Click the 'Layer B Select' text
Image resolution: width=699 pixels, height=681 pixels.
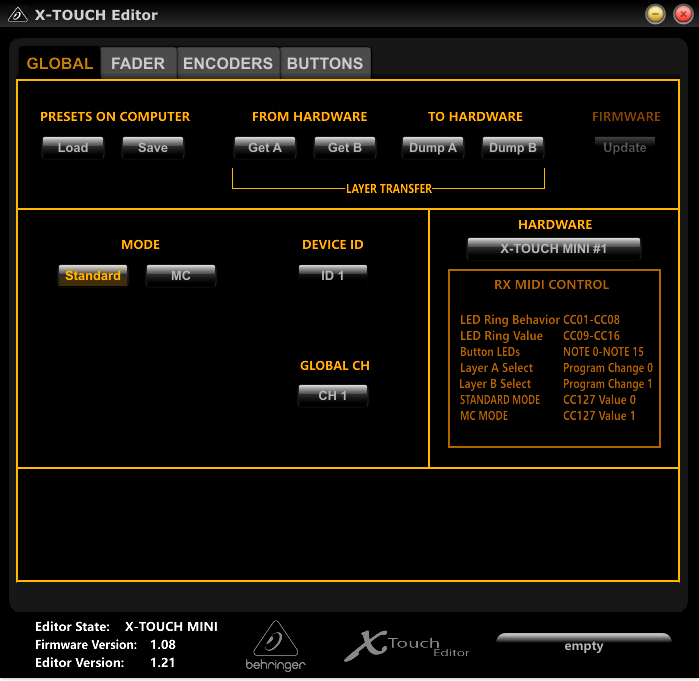(495, 384)
